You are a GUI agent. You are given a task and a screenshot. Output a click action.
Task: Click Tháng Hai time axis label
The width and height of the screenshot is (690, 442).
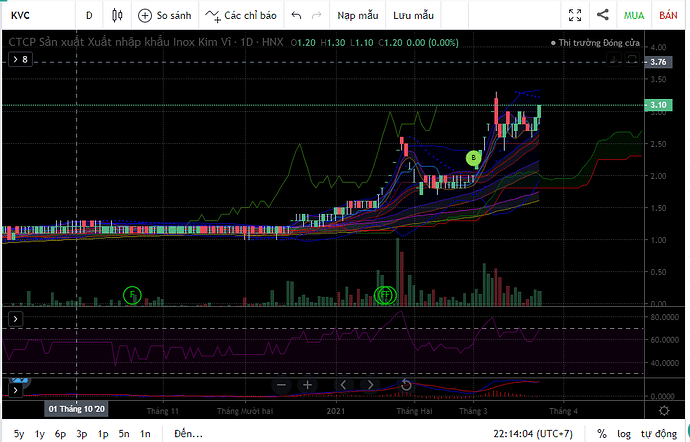(x=414, y=411)
